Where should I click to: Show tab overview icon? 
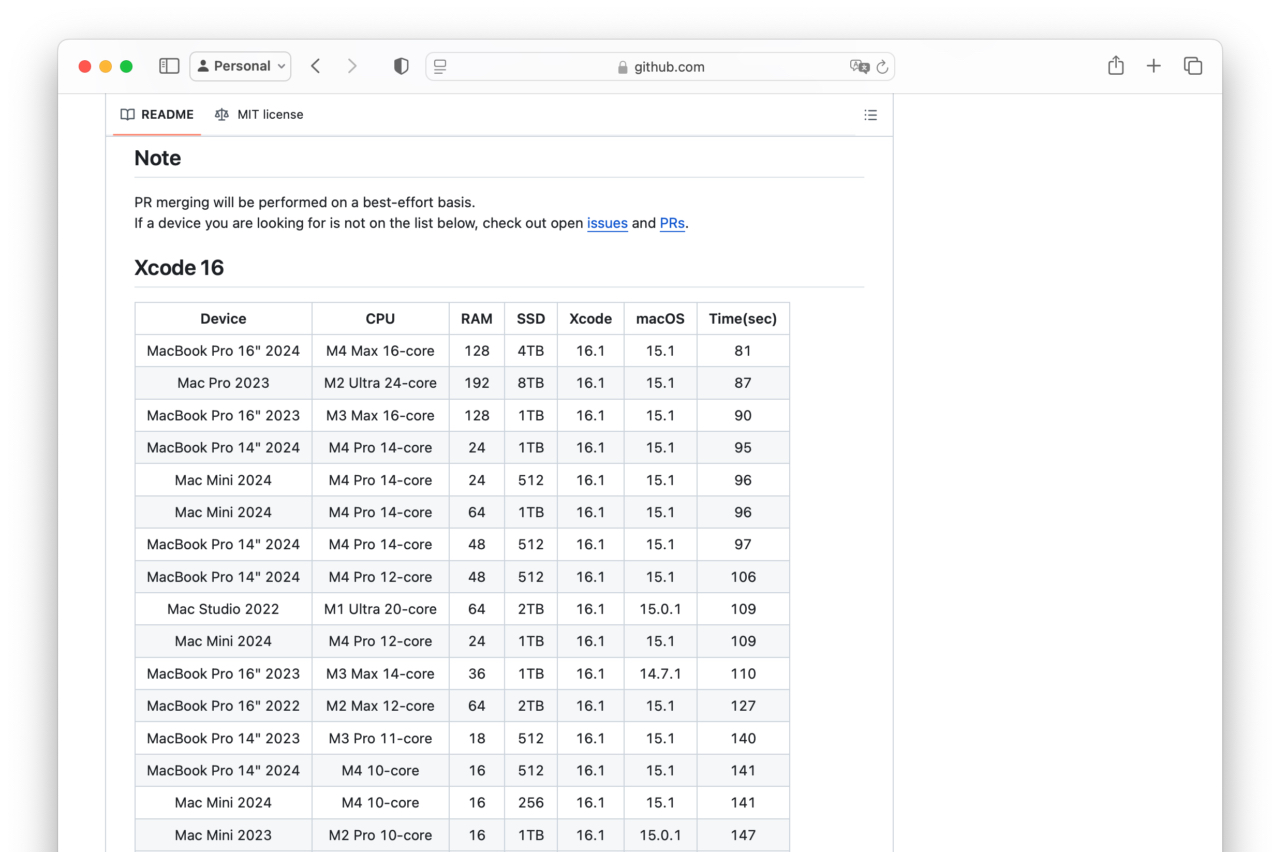click(x=1193, y=66)
